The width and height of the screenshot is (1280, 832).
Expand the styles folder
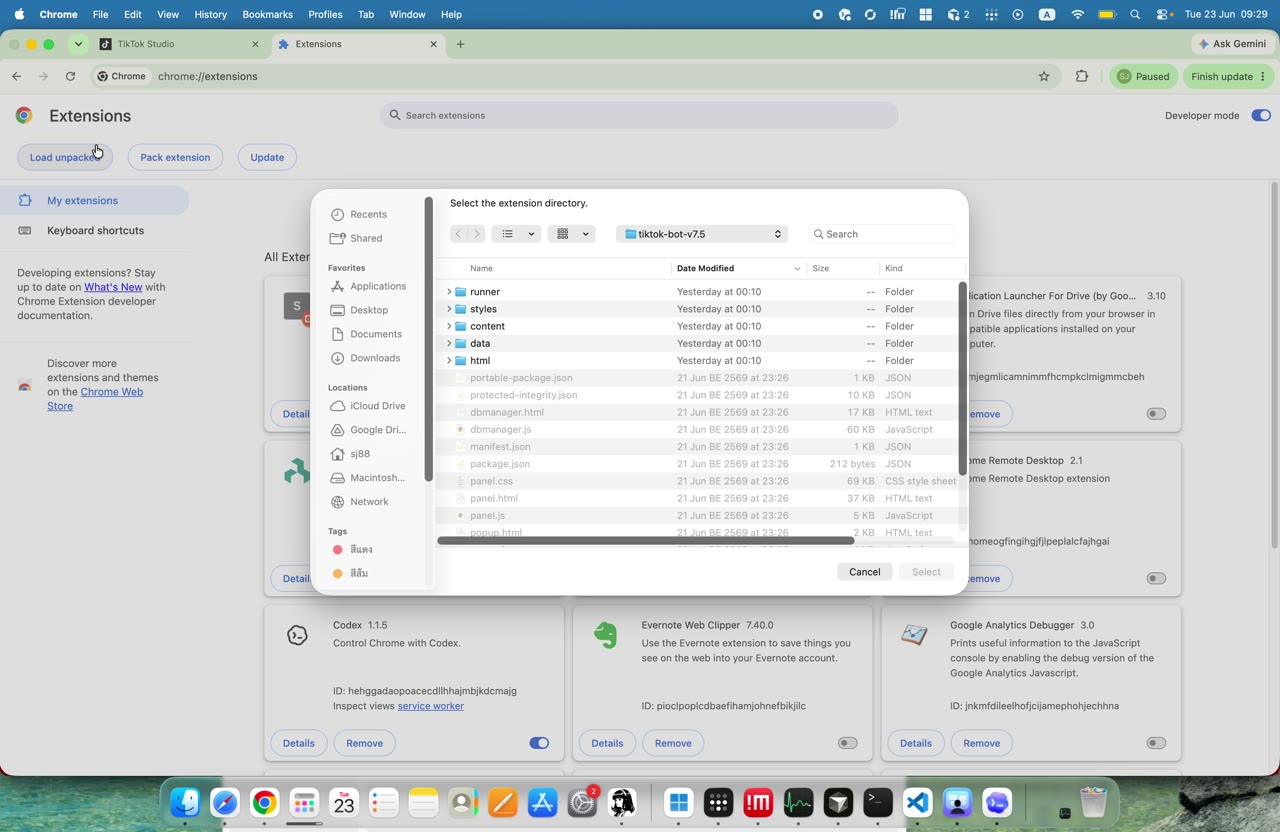coord(449,309)
